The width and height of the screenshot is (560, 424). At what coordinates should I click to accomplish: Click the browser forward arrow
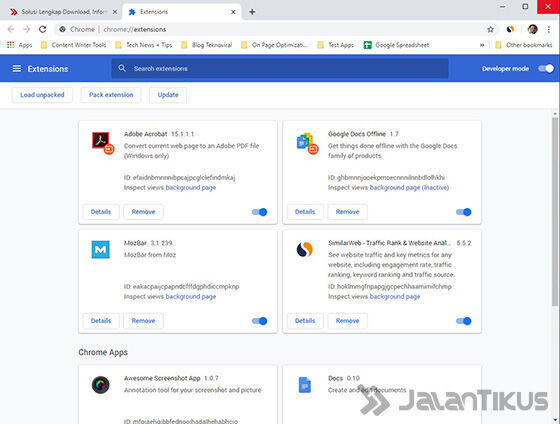(27, 29)
